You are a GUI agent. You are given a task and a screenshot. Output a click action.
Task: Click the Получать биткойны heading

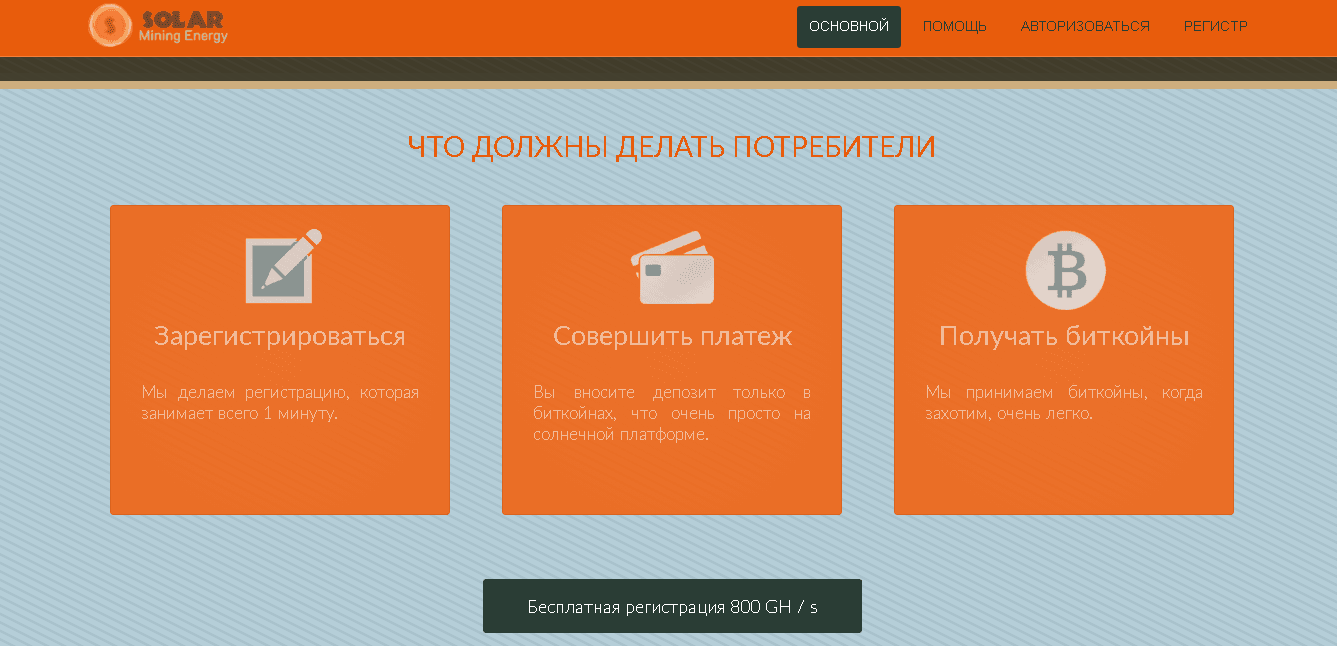[1063, 337]
